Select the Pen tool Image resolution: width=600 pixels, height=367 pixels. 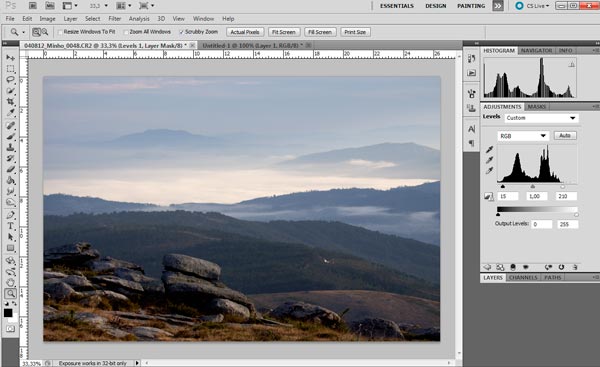click(x=10, y=215)
